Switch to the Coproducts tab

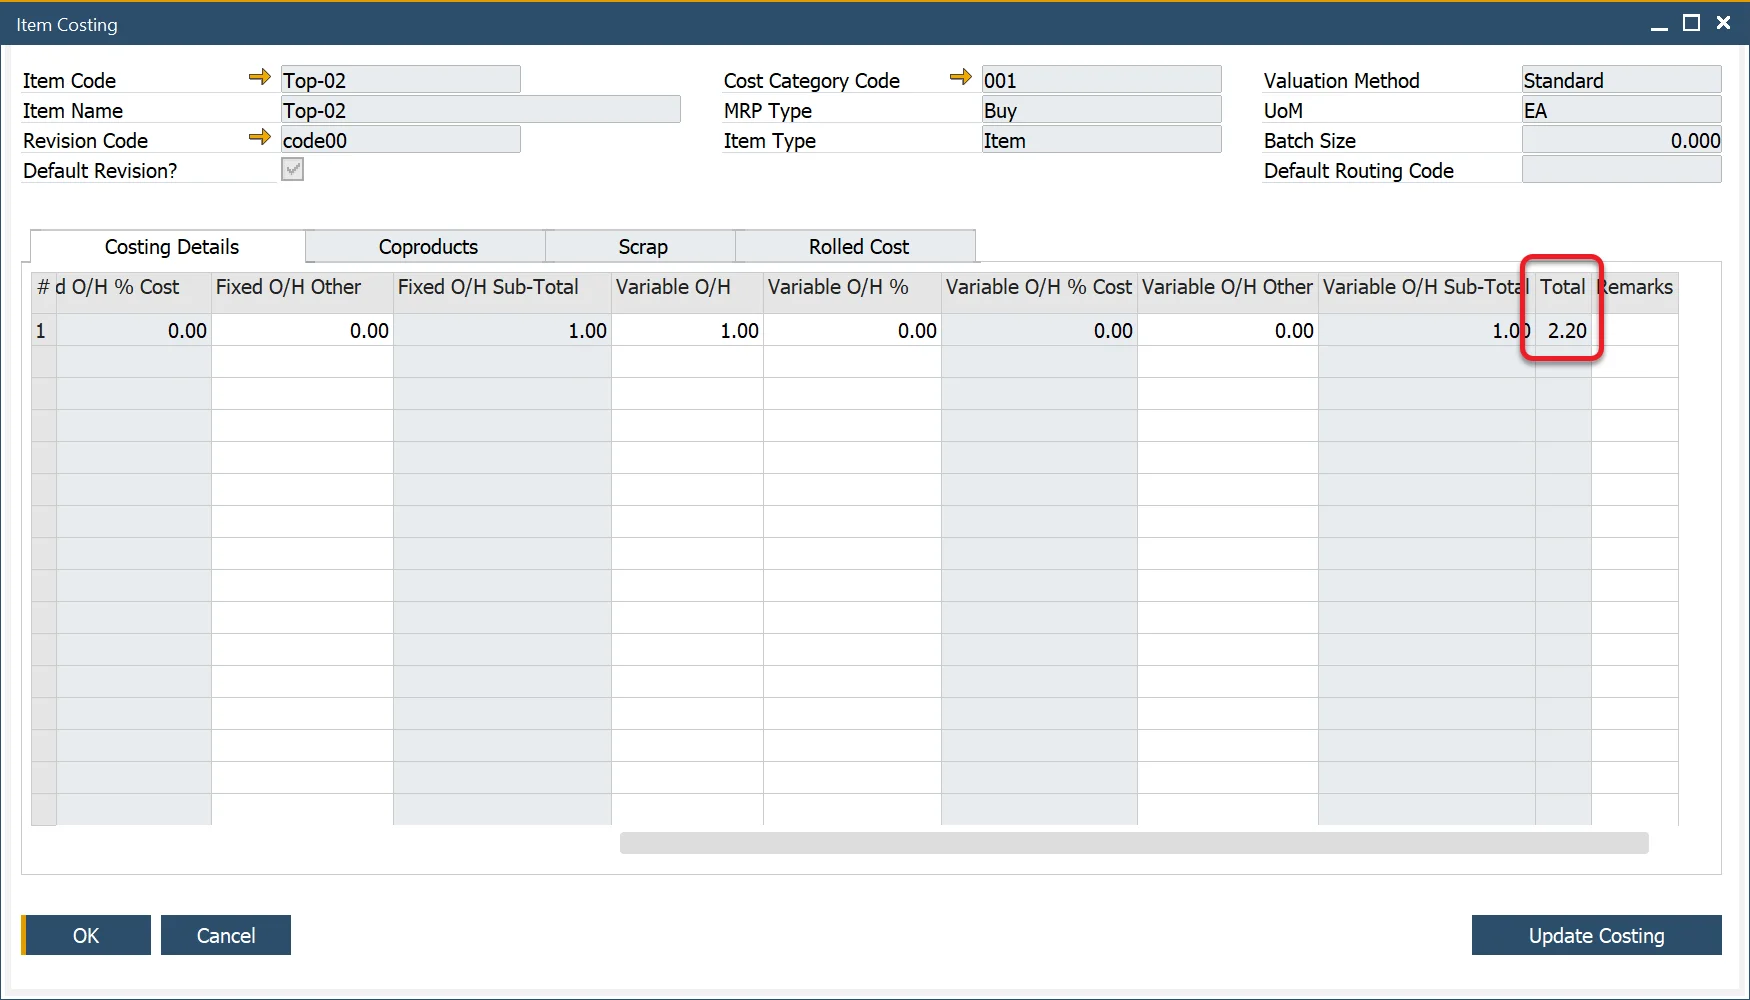pos(427,246)
